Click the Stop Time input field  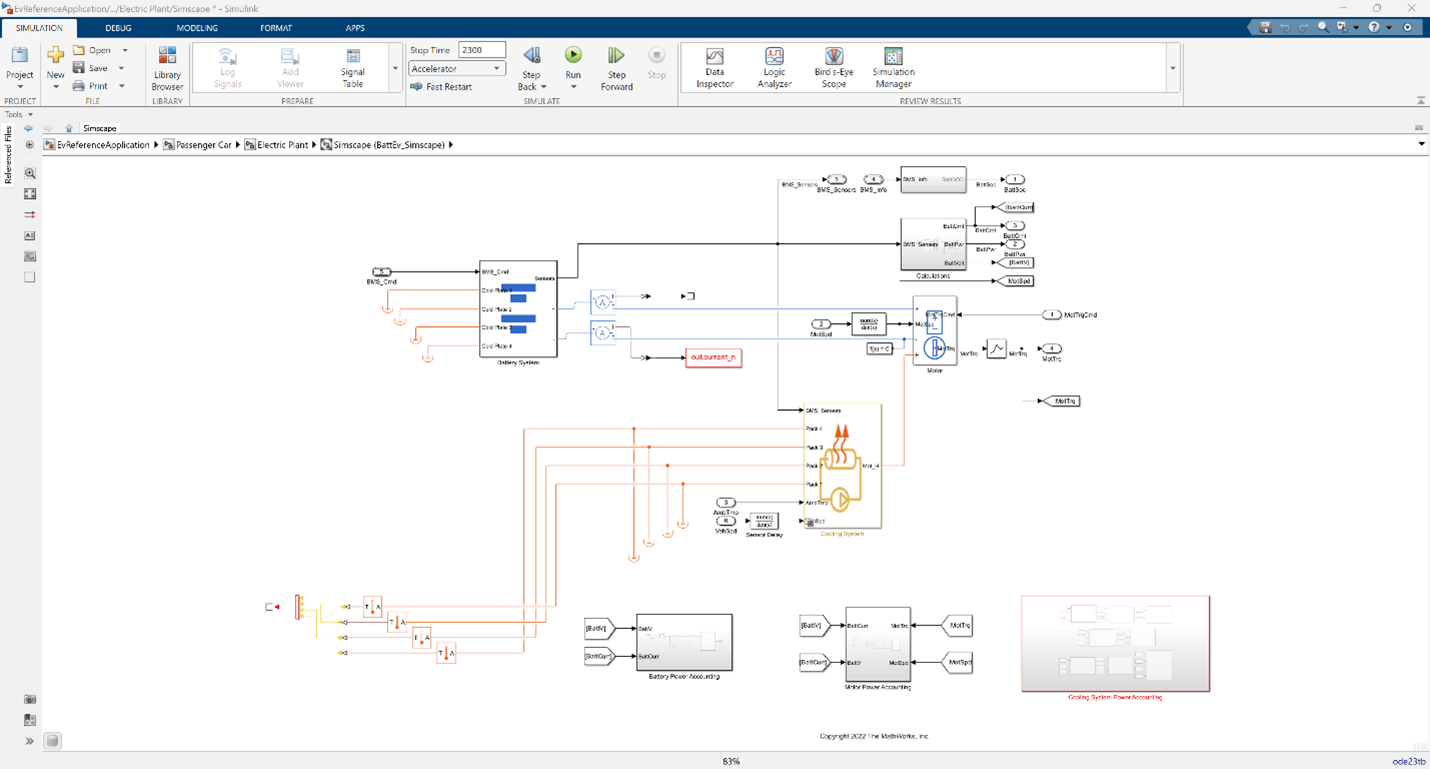(x=481, y=50)
